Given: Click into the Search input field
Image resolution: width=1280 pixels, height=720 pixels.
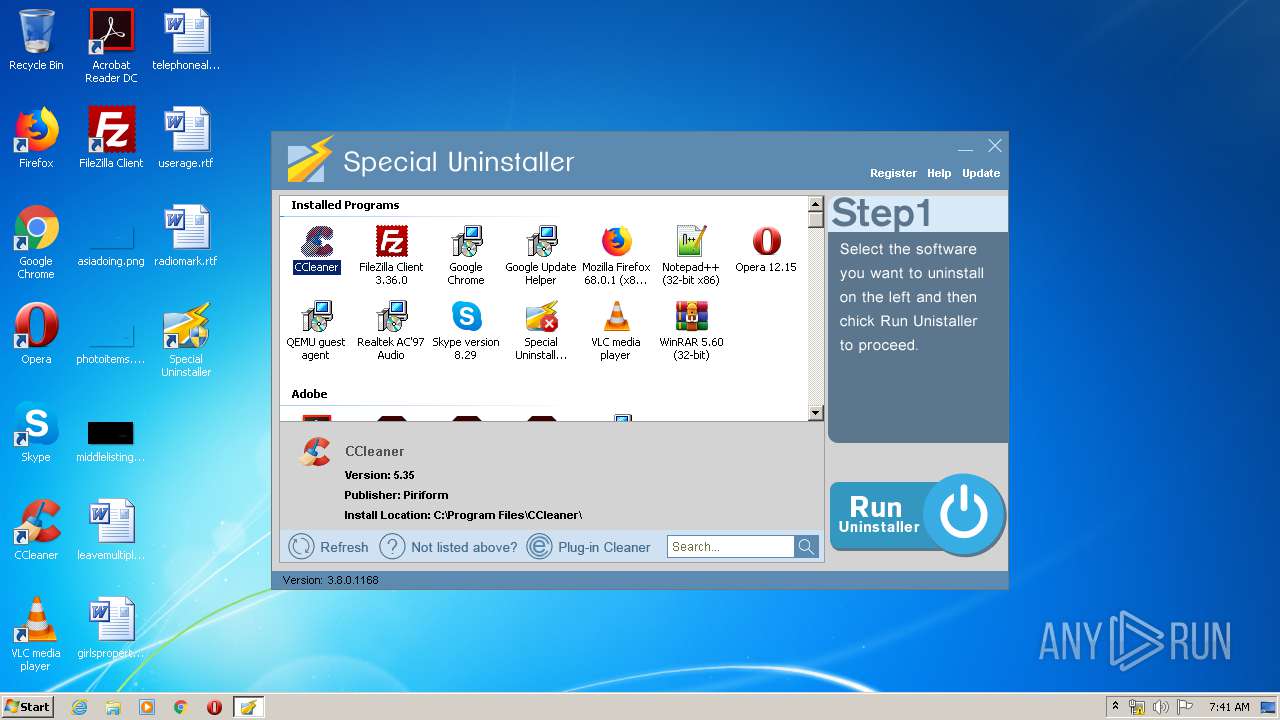Looking at the screenshot, I should tap(731, 547).
